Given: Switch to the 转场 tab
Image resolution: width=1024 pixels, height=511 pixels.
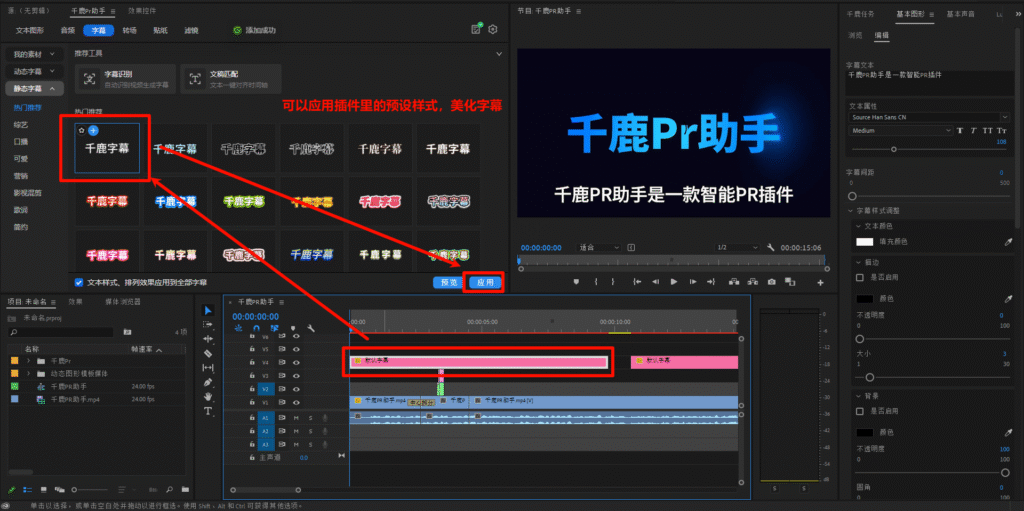Looking at the screenshot, I should point(130,30).
